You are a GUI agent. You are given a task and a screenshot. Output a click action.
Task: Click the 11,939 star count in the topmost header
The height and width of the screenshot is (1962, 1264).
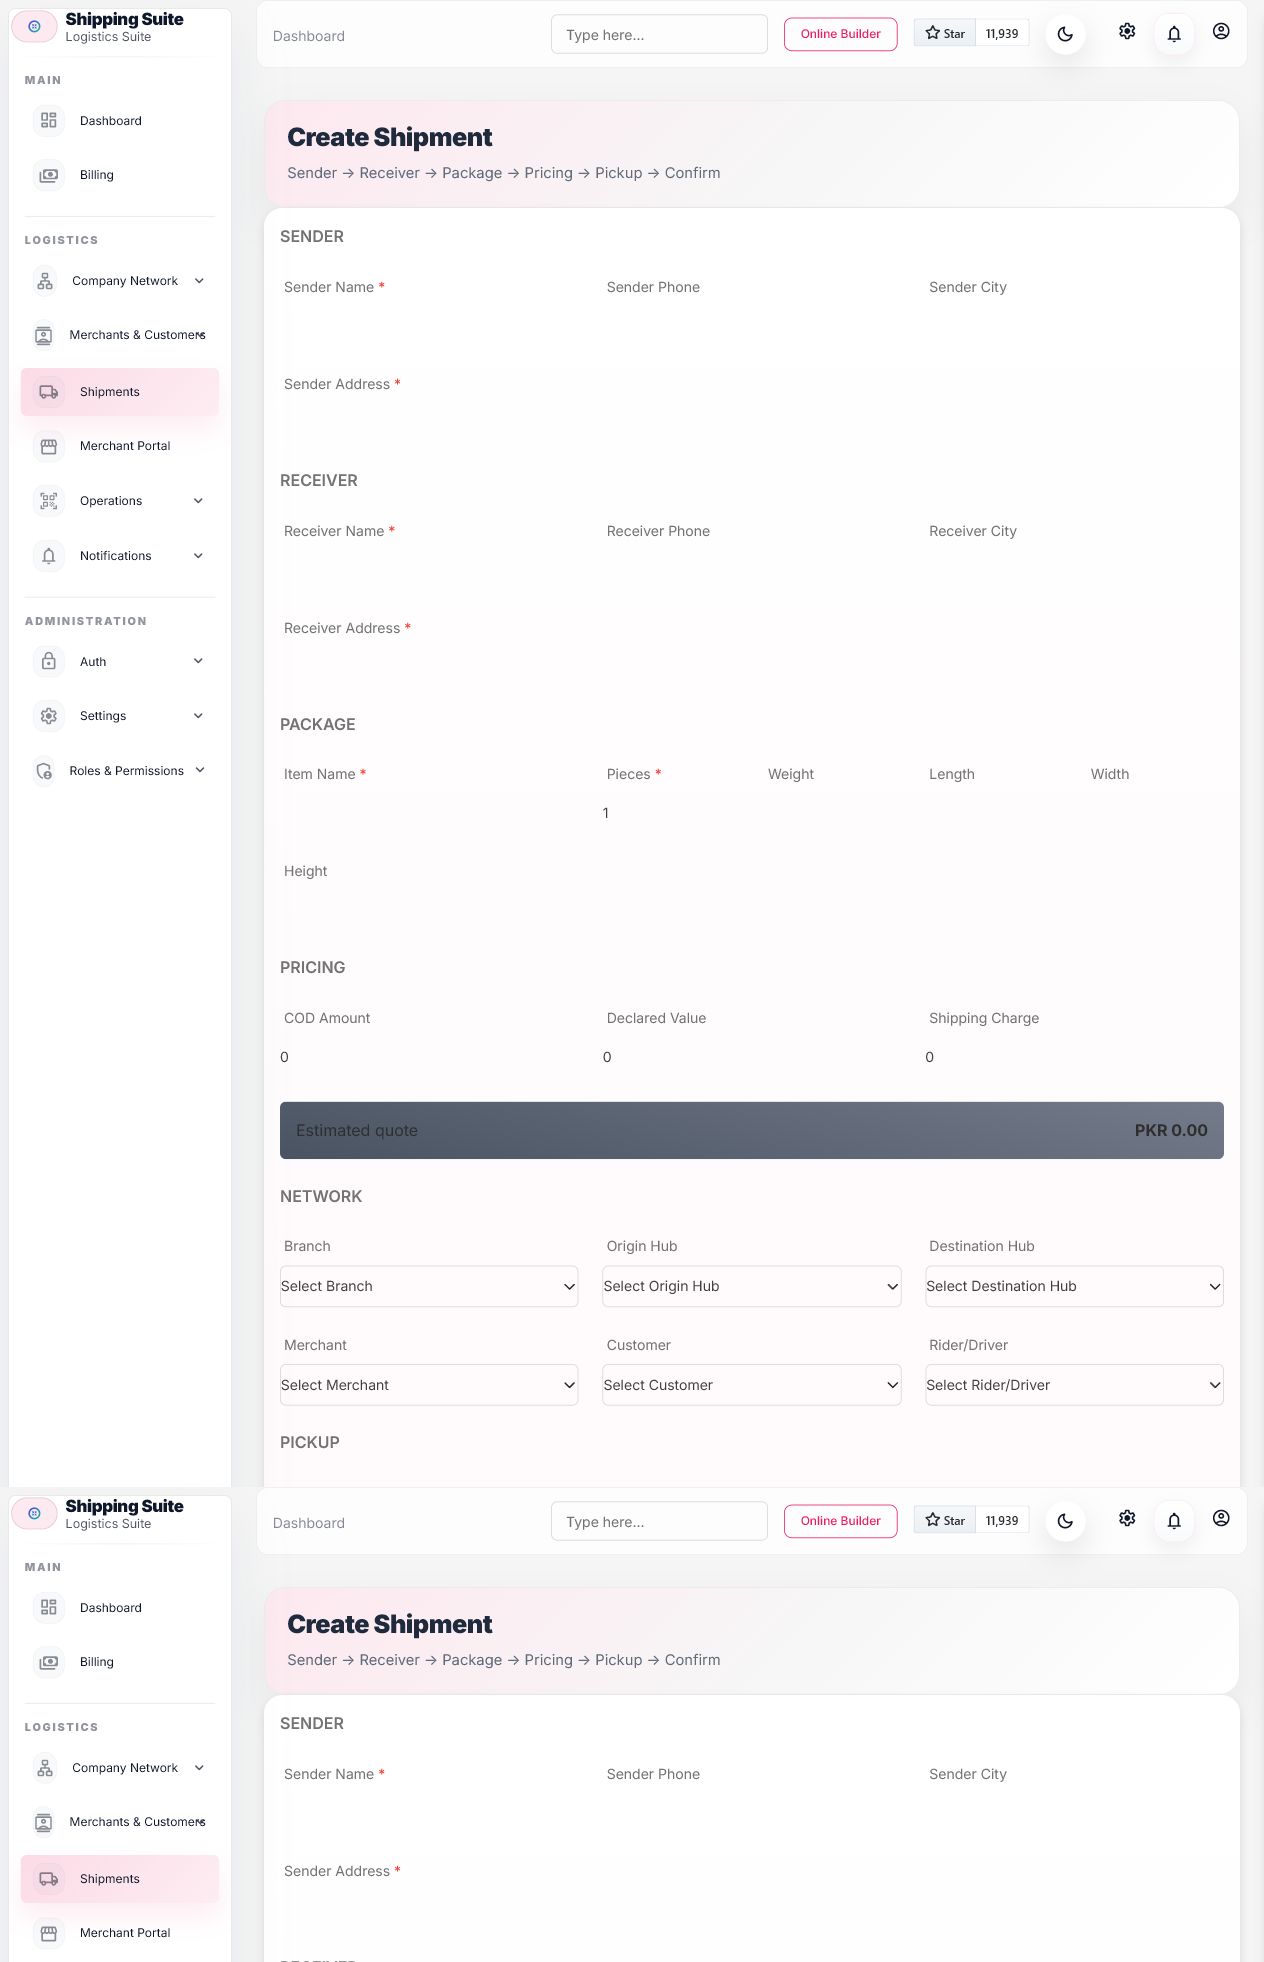[x=1002, y=33]
